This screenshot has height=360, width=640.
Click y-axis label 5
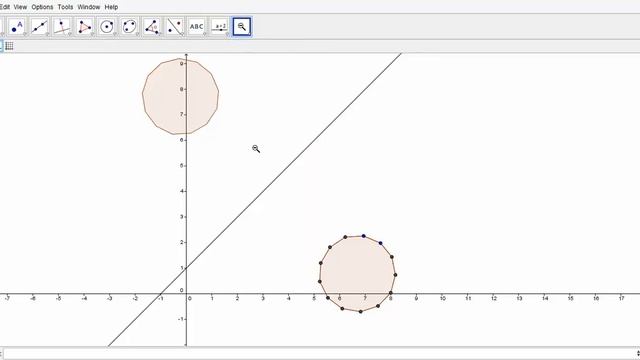[182, 166]
